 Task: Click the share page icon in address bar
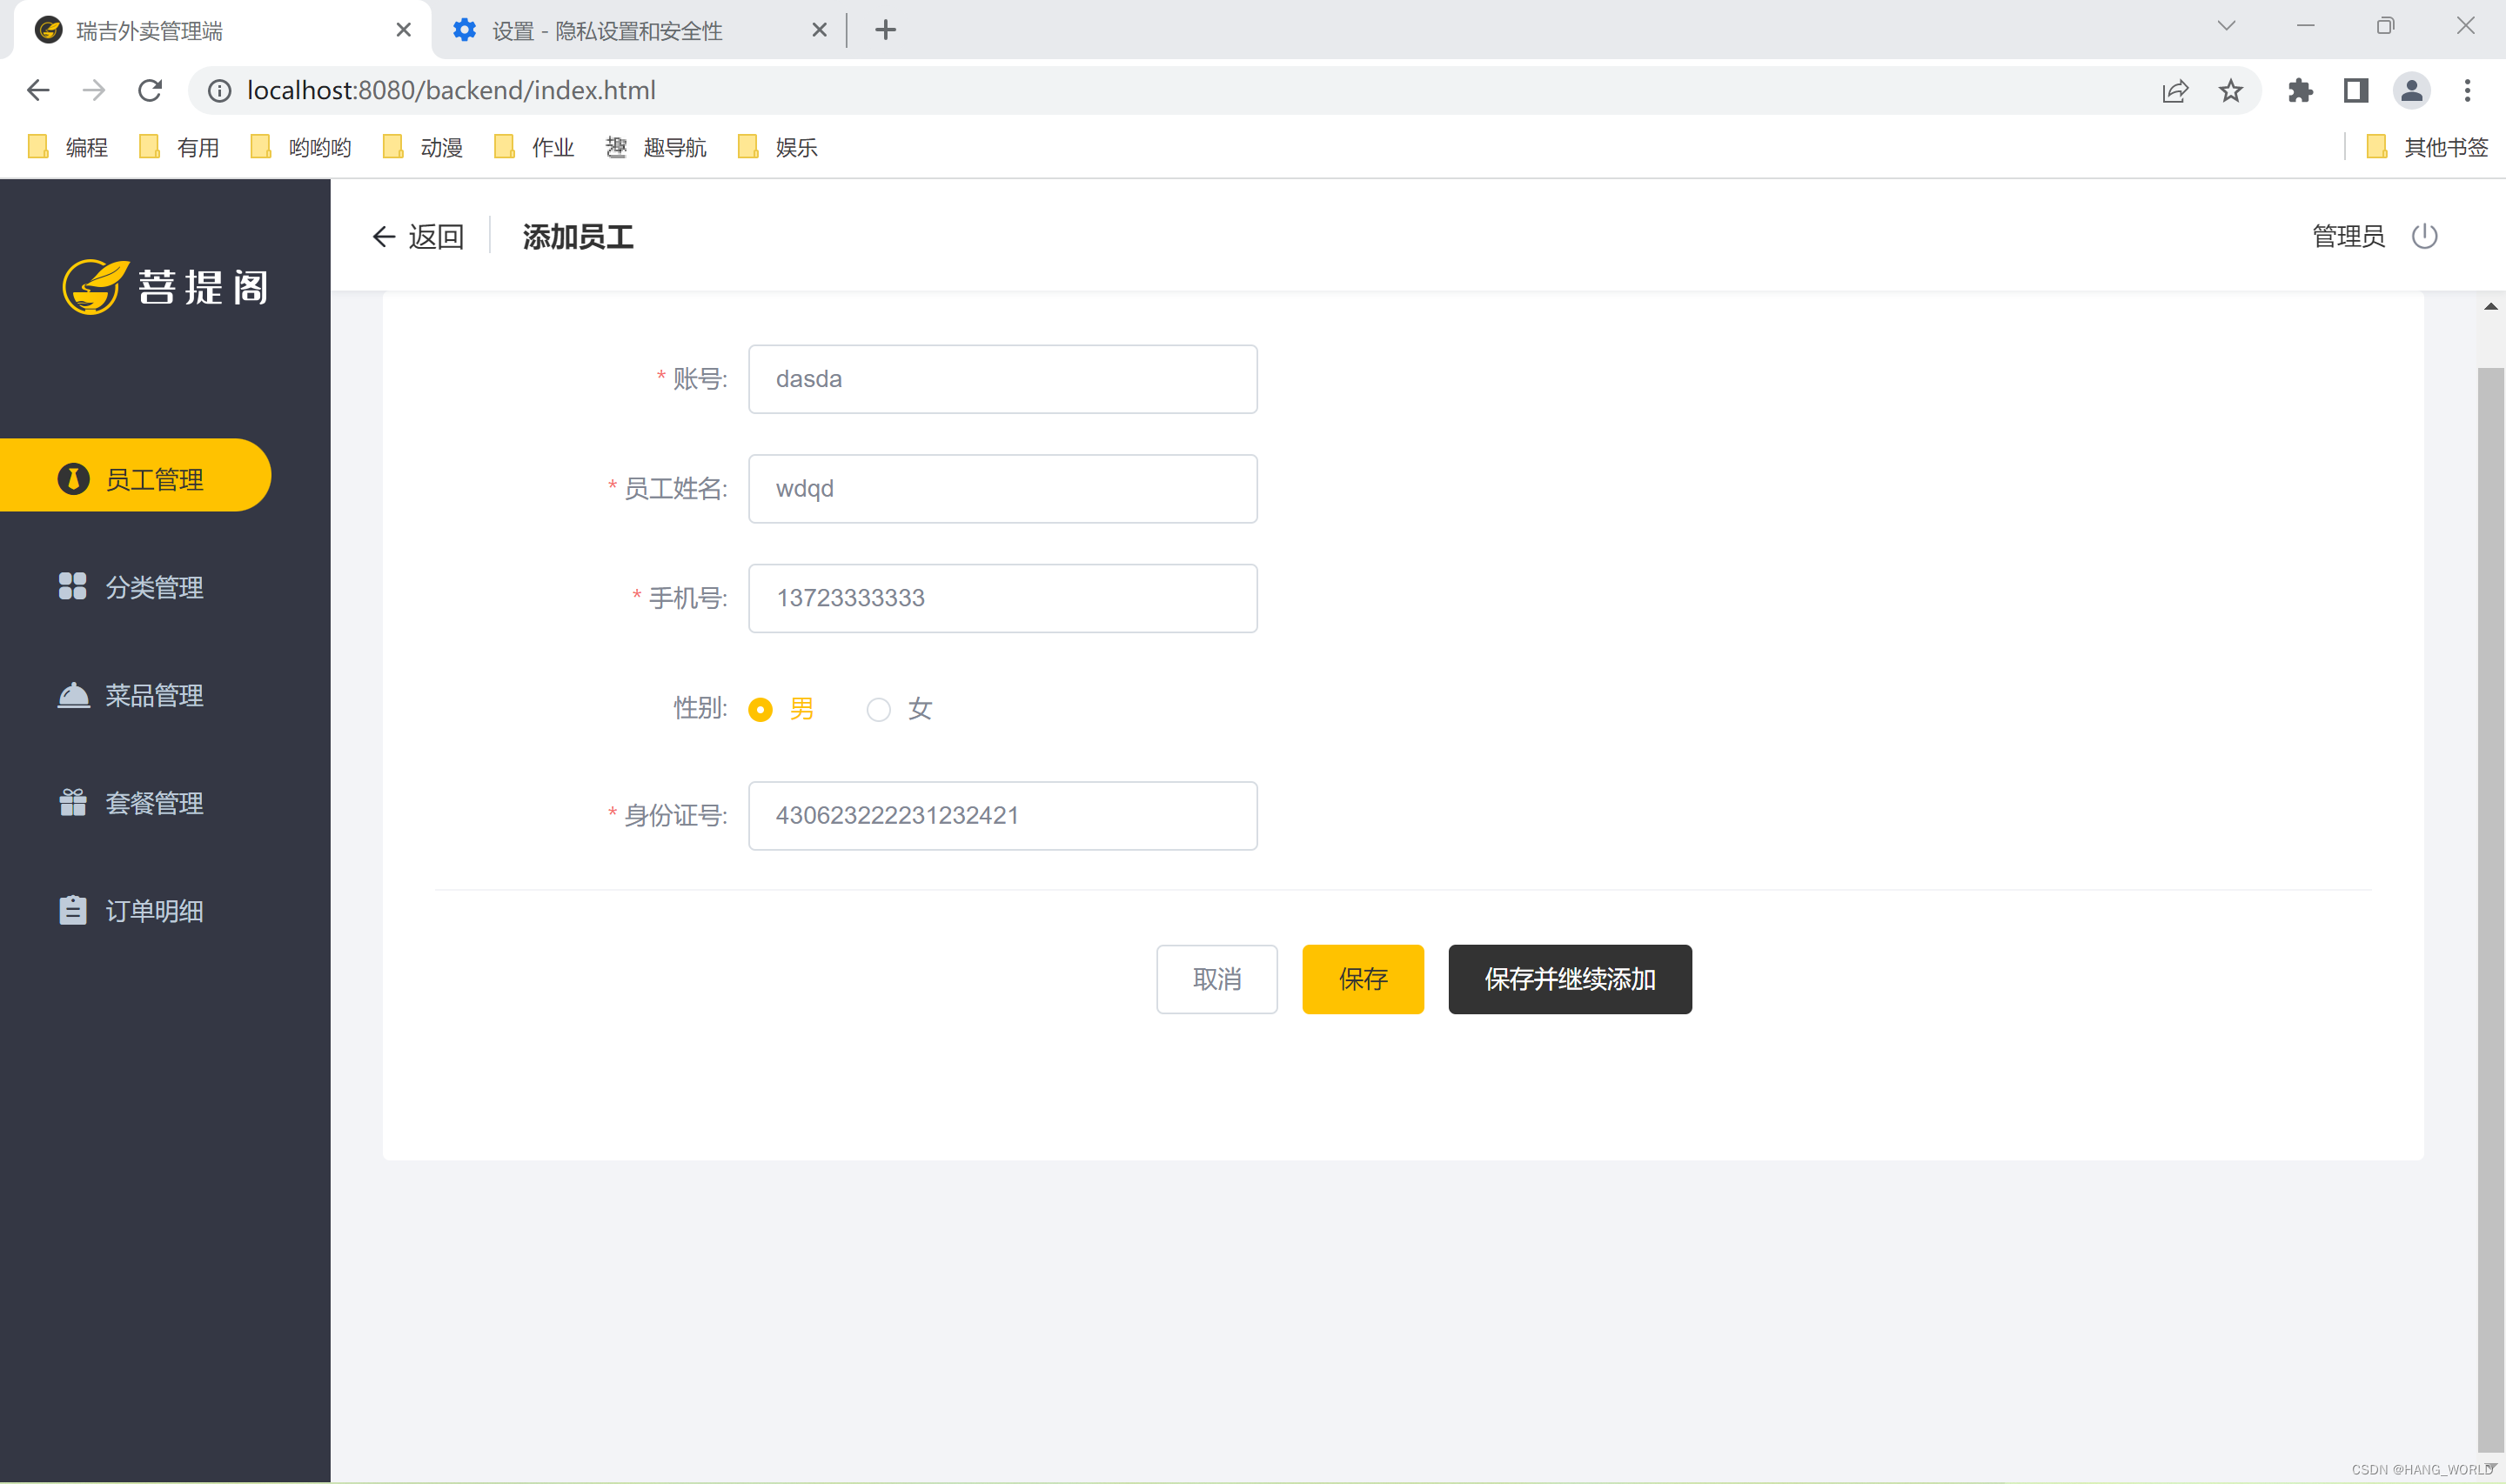(2175, 91)
